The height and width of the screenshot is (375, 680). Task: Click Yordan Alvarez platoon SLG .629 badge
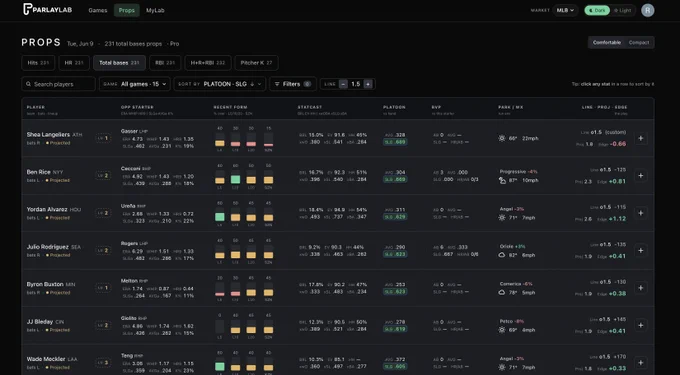click(395, 216)
